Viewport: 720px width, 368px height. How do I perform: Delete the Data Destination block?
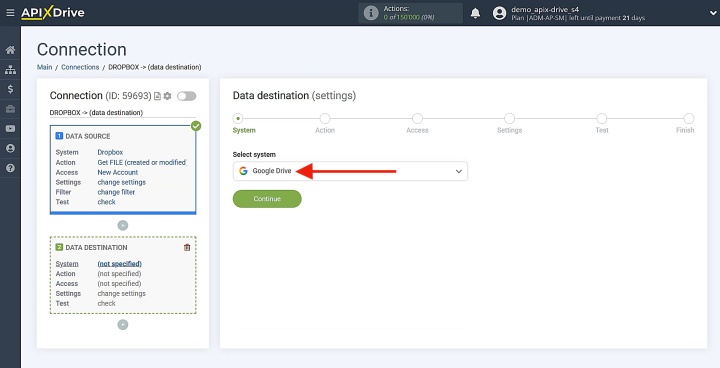coord(187,247)
